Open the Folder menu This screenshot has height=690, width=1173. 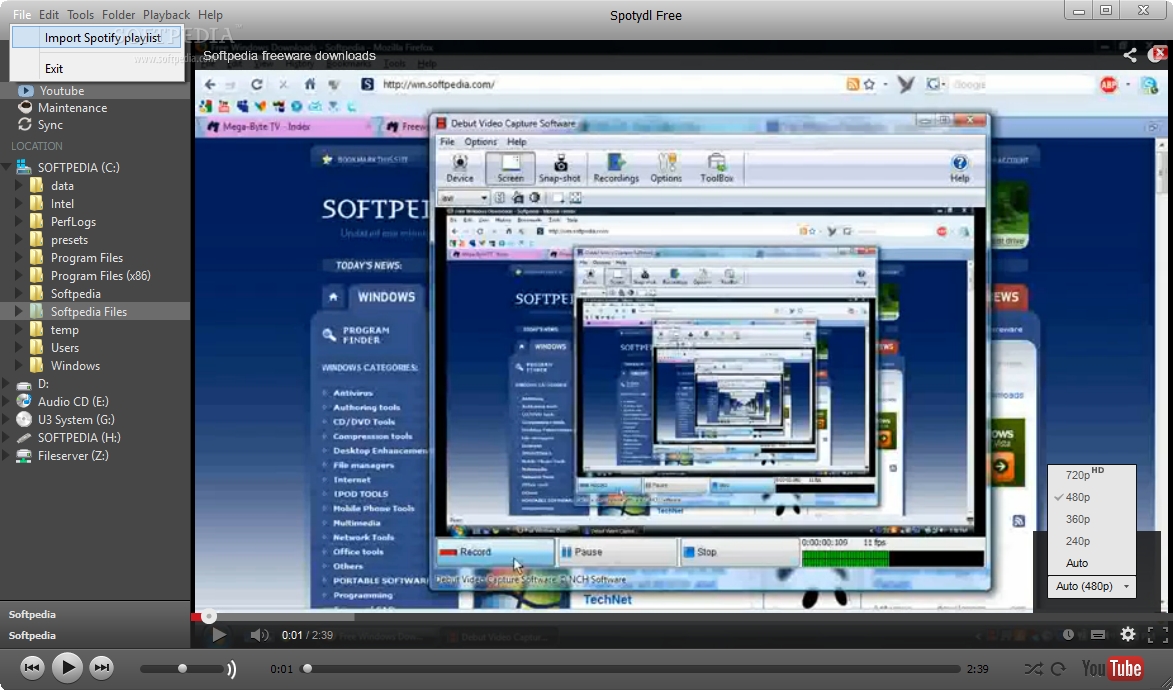click(118, 14)
